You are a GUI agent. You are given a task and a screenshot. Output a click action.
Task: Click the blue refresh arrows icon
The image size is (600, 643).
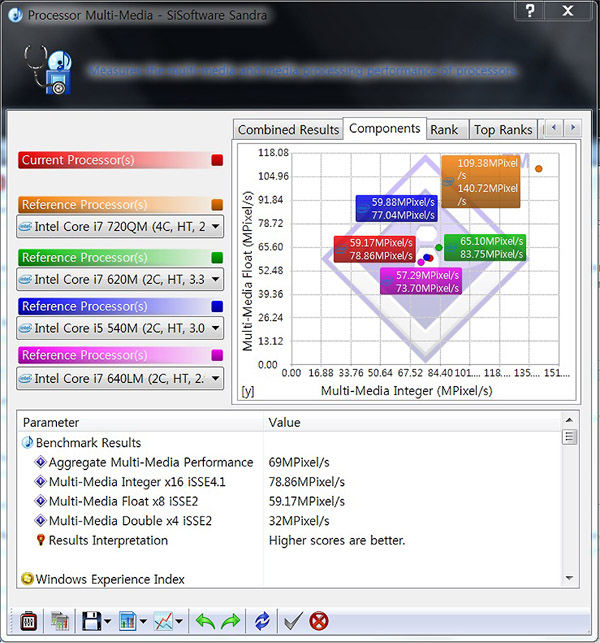click(x=262, y=621)
